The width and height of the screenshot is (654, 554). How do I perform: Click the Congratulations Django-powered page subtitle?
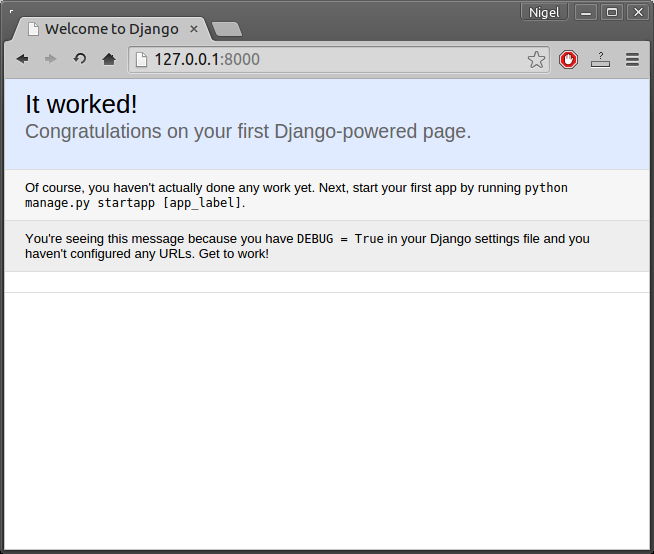(248, 131)
